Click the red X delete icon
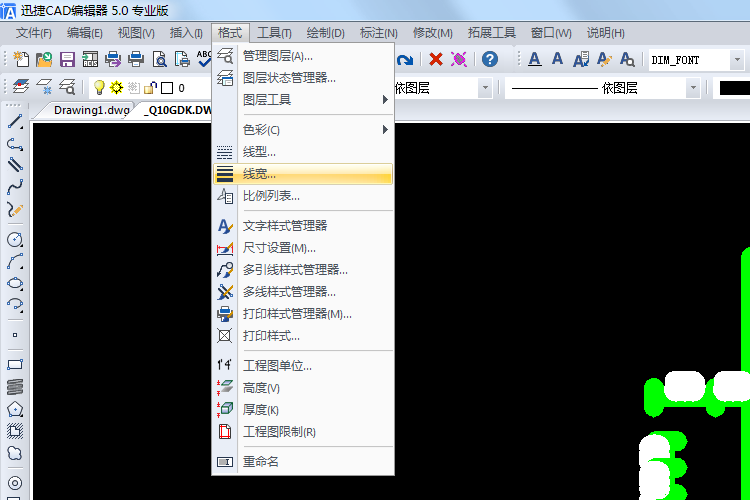The image size is (750, 500). [436, 59]
